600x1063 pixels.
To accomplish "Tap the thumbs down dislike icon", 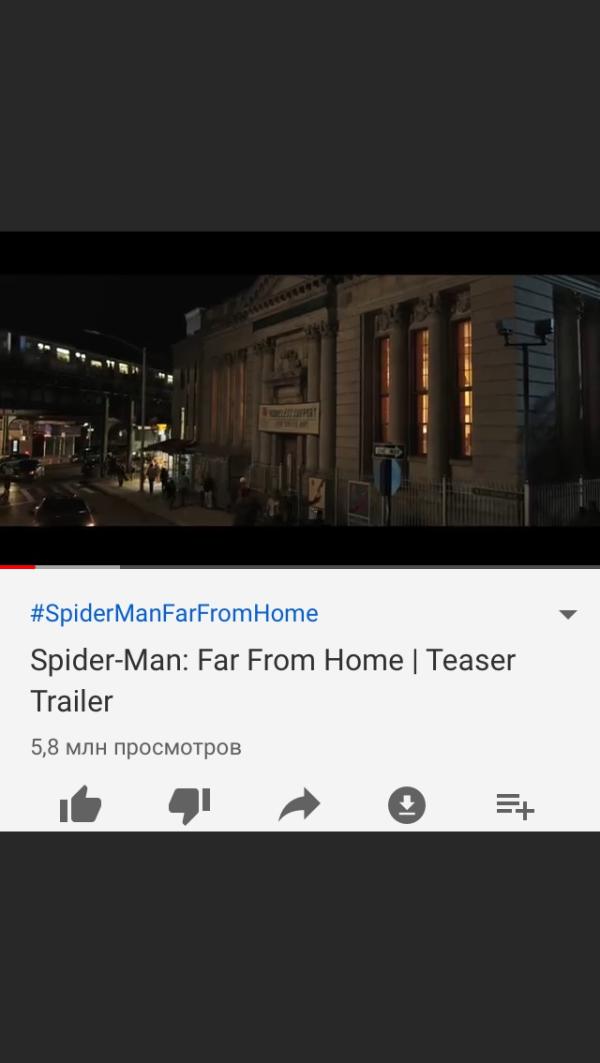I will (x=189, y=805).
